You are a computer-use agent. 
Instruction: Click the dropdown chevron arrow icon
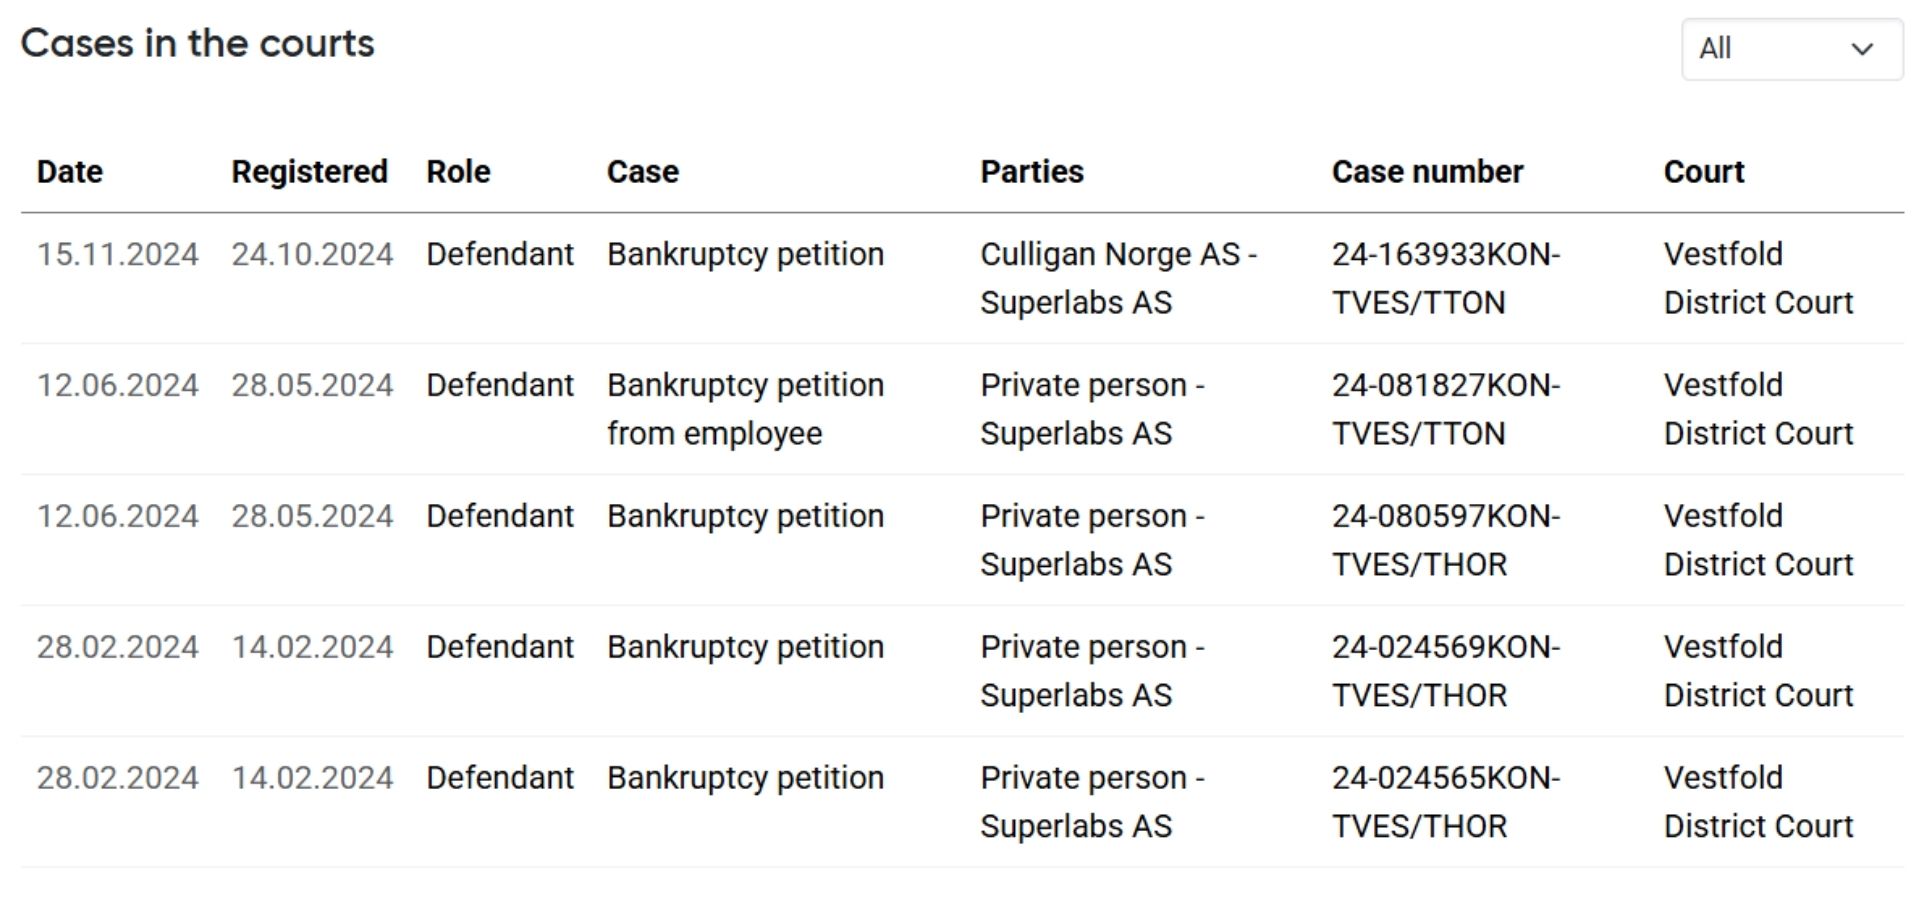pyautogui.click(x=1861, y=49)
